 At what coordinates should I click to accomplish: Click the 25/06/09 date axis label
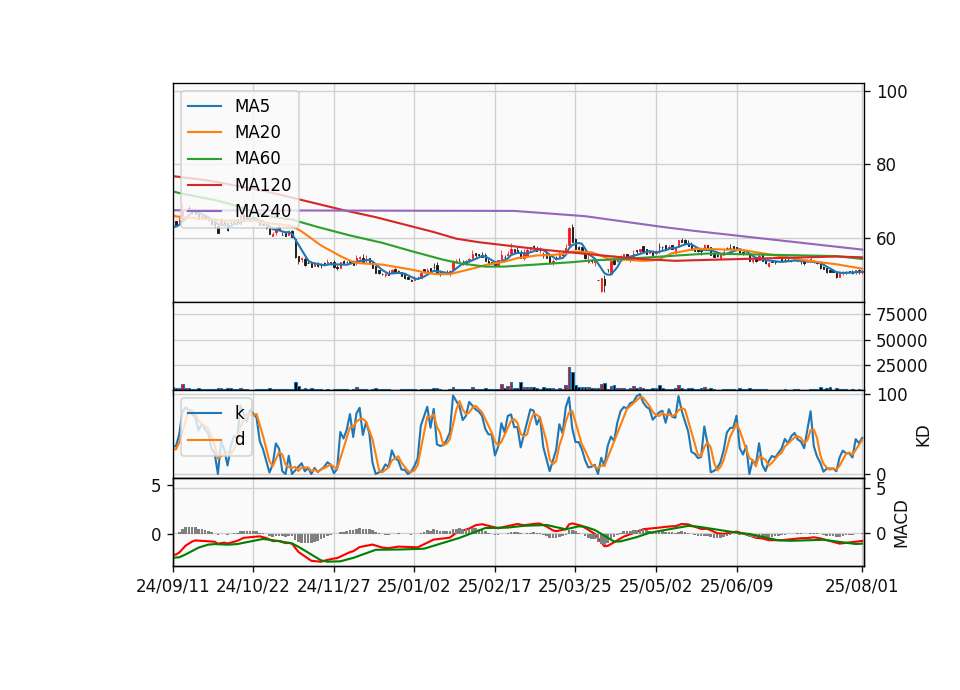[737, 586]
